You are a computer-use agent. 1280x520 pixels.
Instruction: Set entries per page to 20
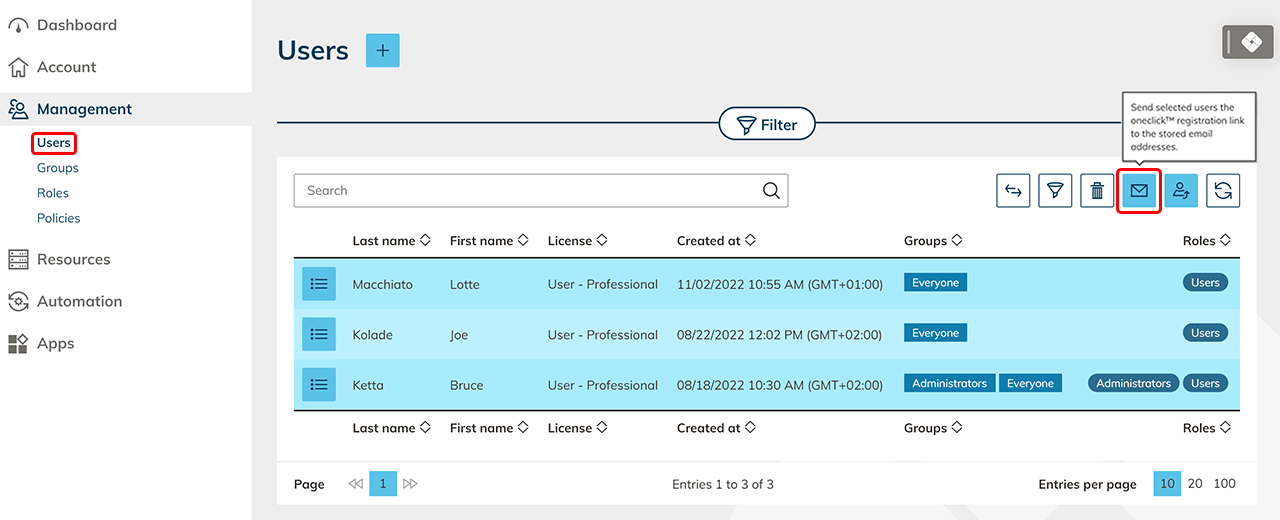1195,484
